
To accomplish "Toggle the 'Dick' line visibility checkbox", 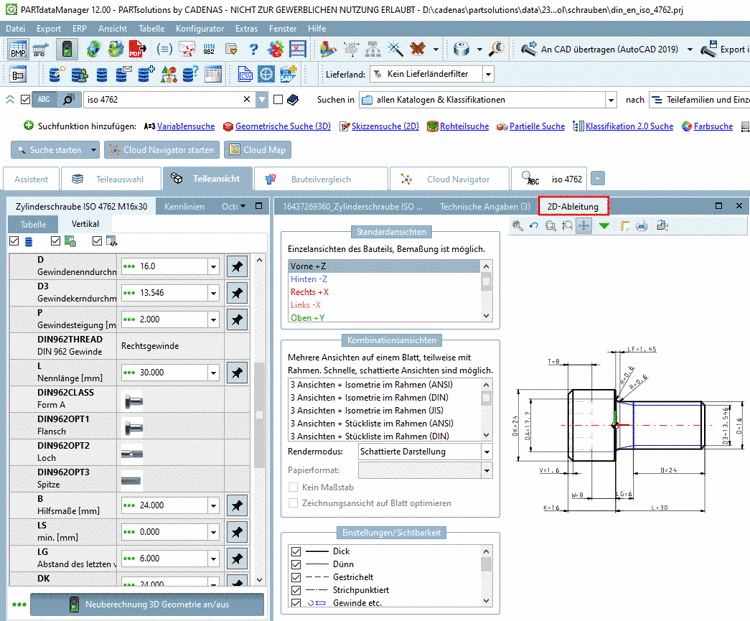I will [295, 551].
